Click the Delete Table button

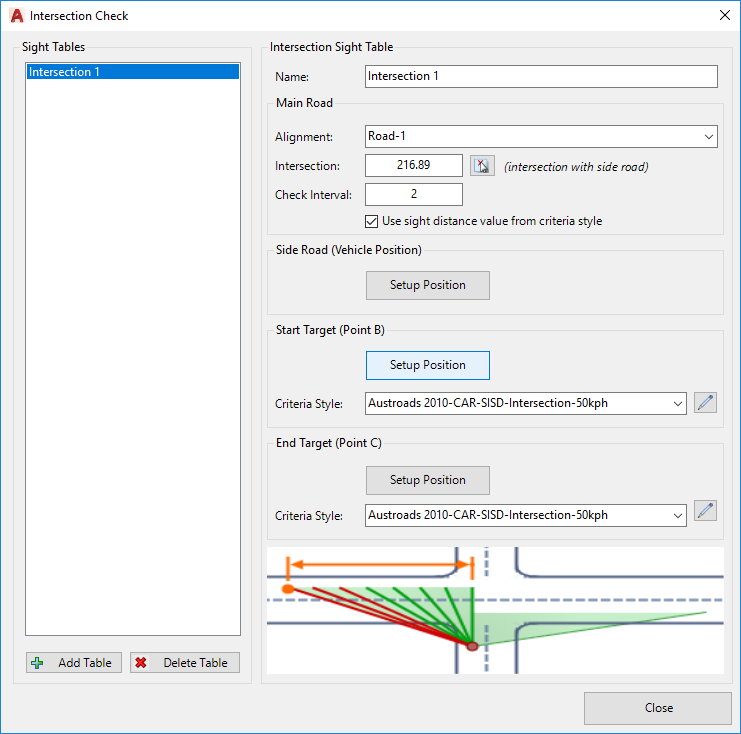pyautogui.click(x=184, y=662)
